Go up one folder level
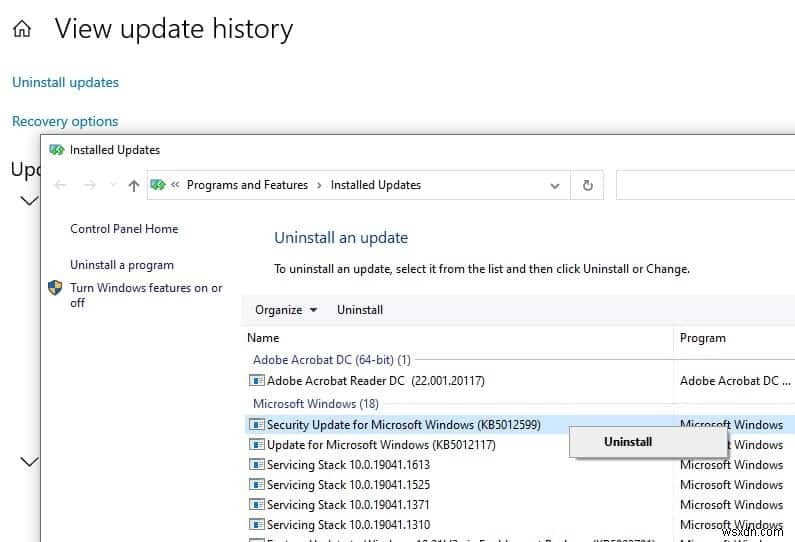 point(134,186)
